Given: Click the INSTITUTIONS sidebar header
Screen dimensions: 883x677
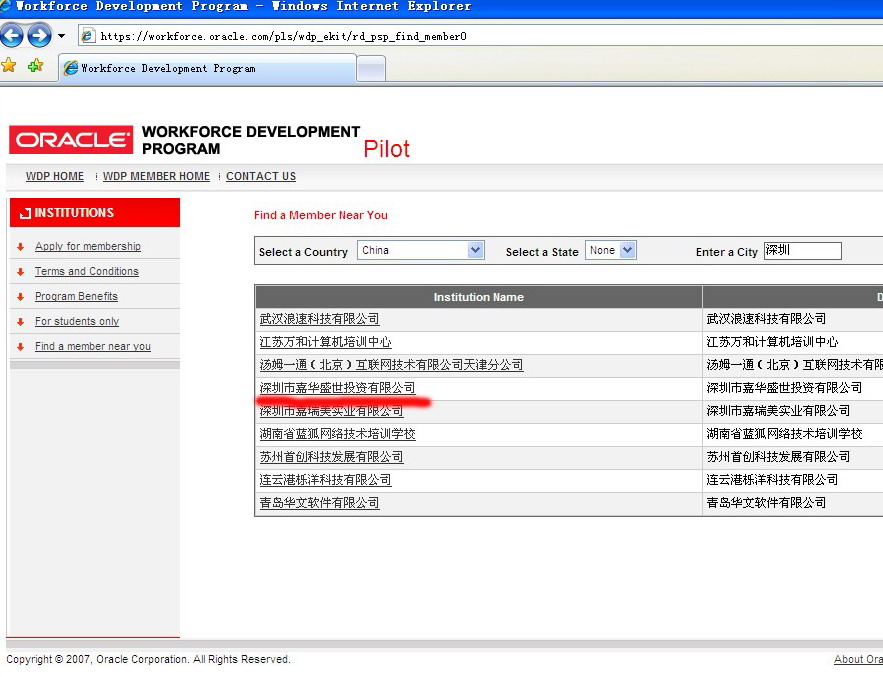Looking at the screenshot, I should 95,212.
